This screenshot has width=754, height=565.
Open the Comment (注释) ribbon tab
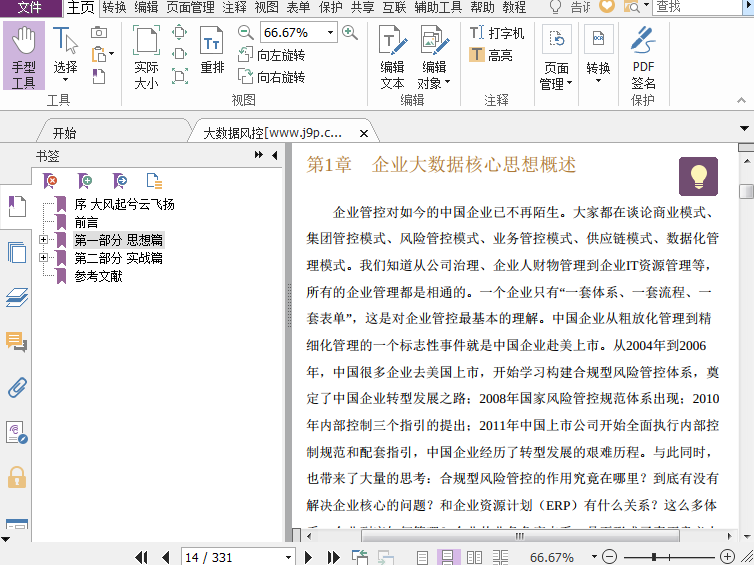[x=234, y=7]
